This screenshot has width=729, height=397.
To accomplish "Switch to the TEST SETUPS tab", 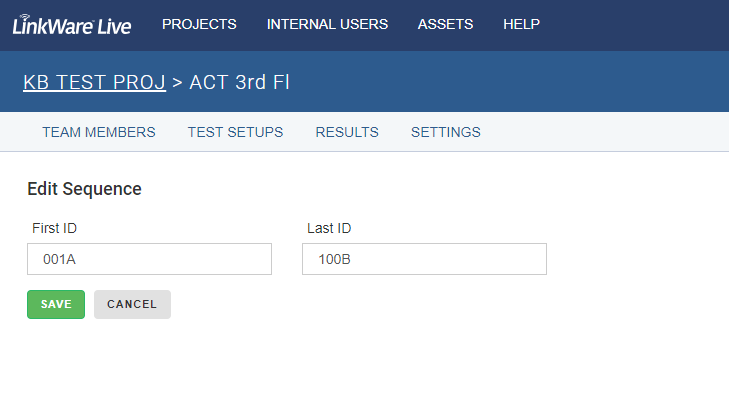I will click(235, 132).
